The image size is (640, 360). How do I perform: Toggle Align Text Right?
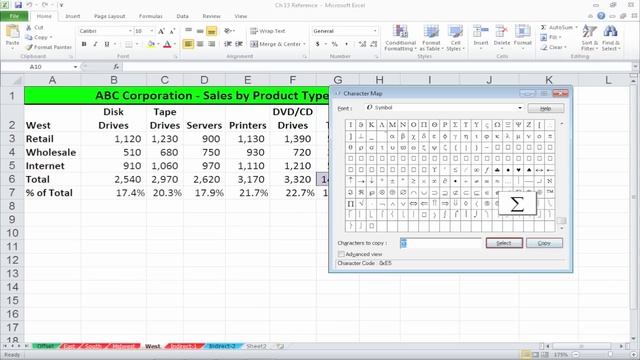[211, 44]
